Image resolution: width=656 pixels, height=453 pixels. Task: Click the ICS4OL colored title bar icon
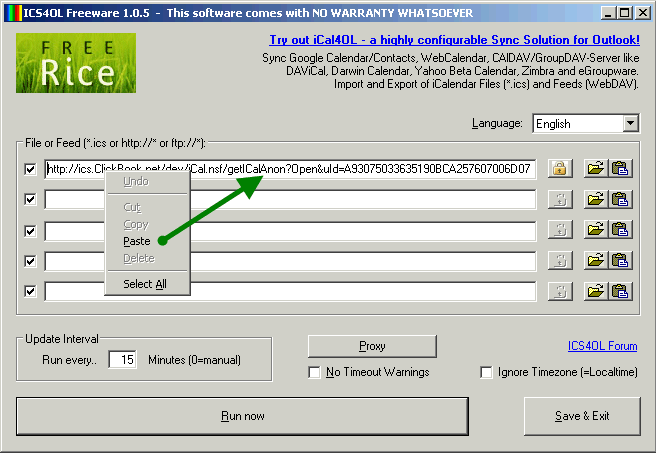tap(13, 13)
